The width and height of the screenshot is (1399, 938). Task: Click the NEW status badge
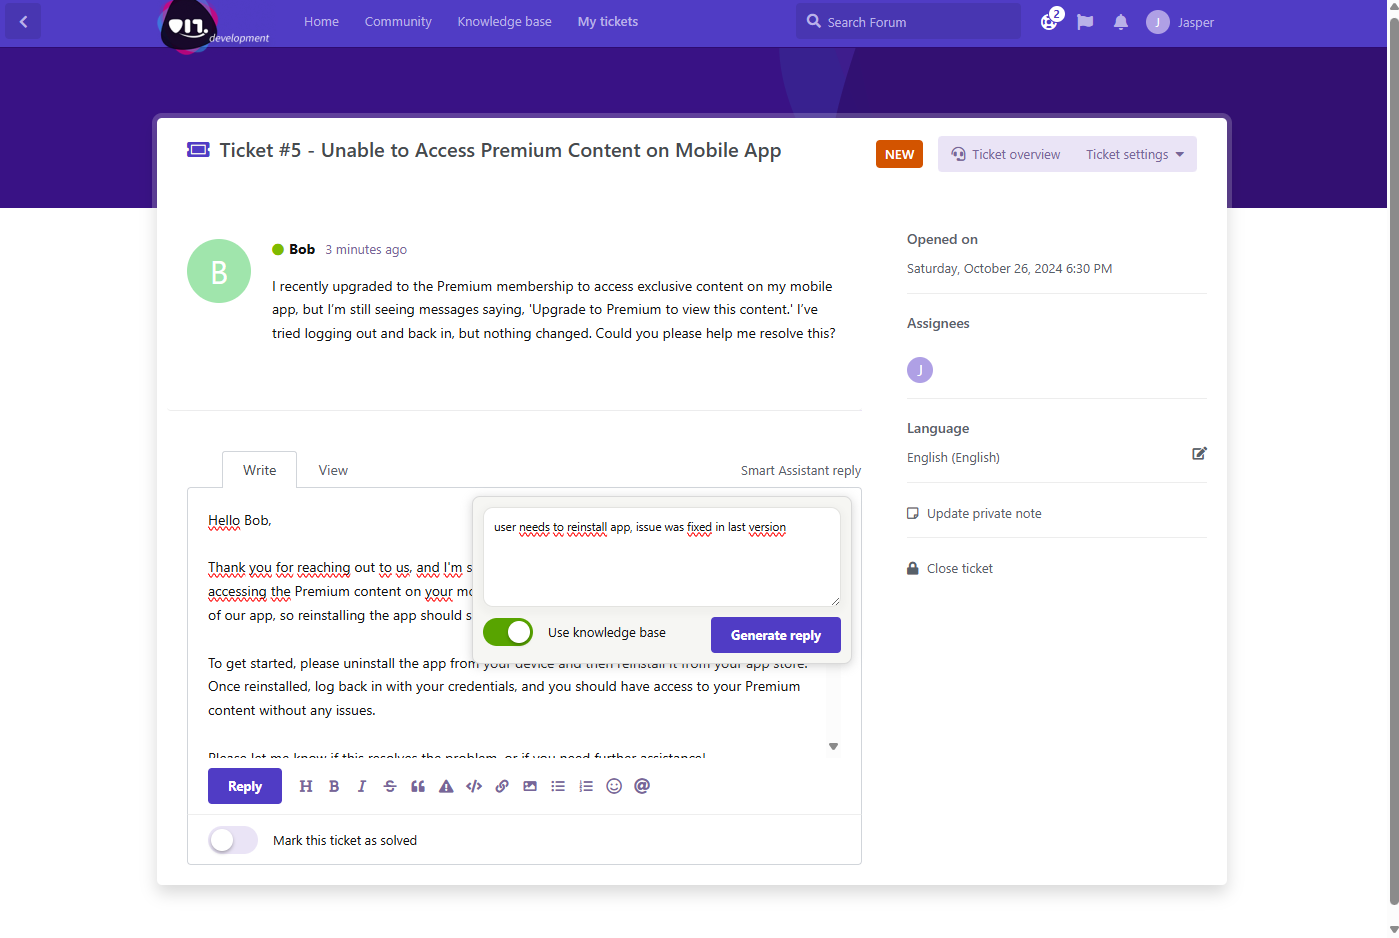(x=899, y=154)
